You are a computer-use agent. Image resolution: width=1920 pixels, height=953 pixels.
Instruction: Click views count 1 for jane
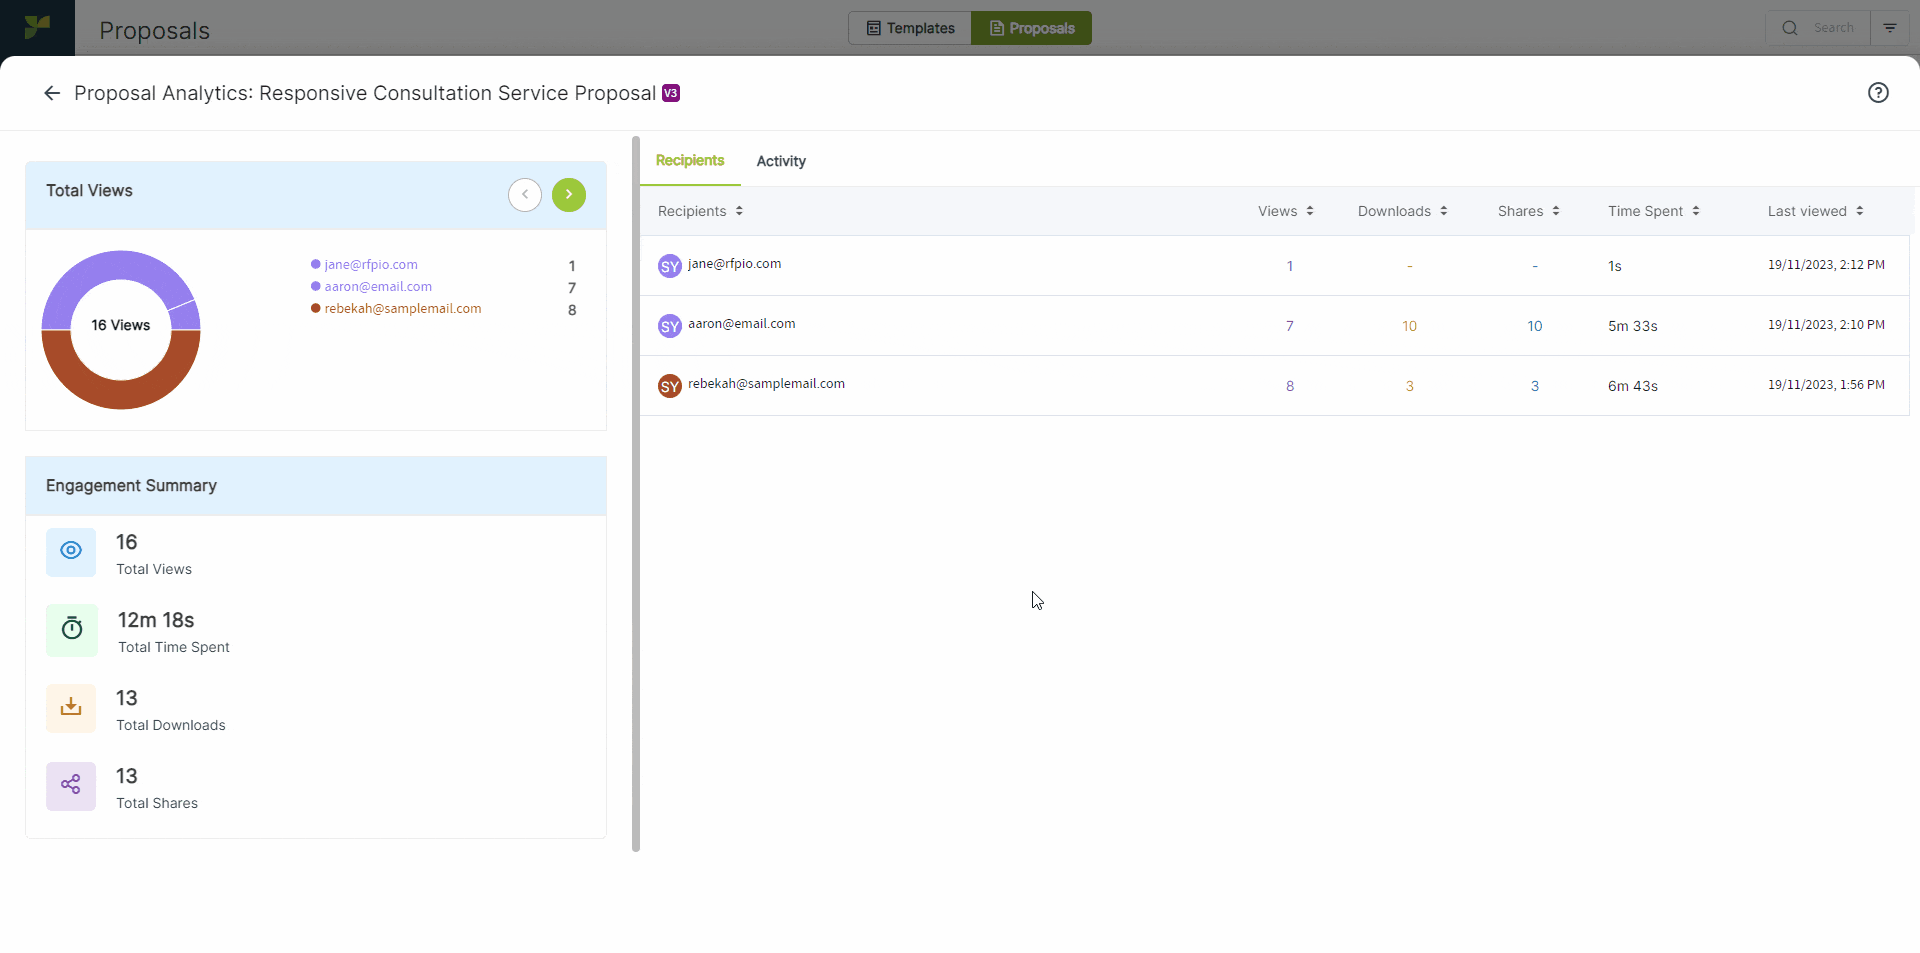point(1290,266)
